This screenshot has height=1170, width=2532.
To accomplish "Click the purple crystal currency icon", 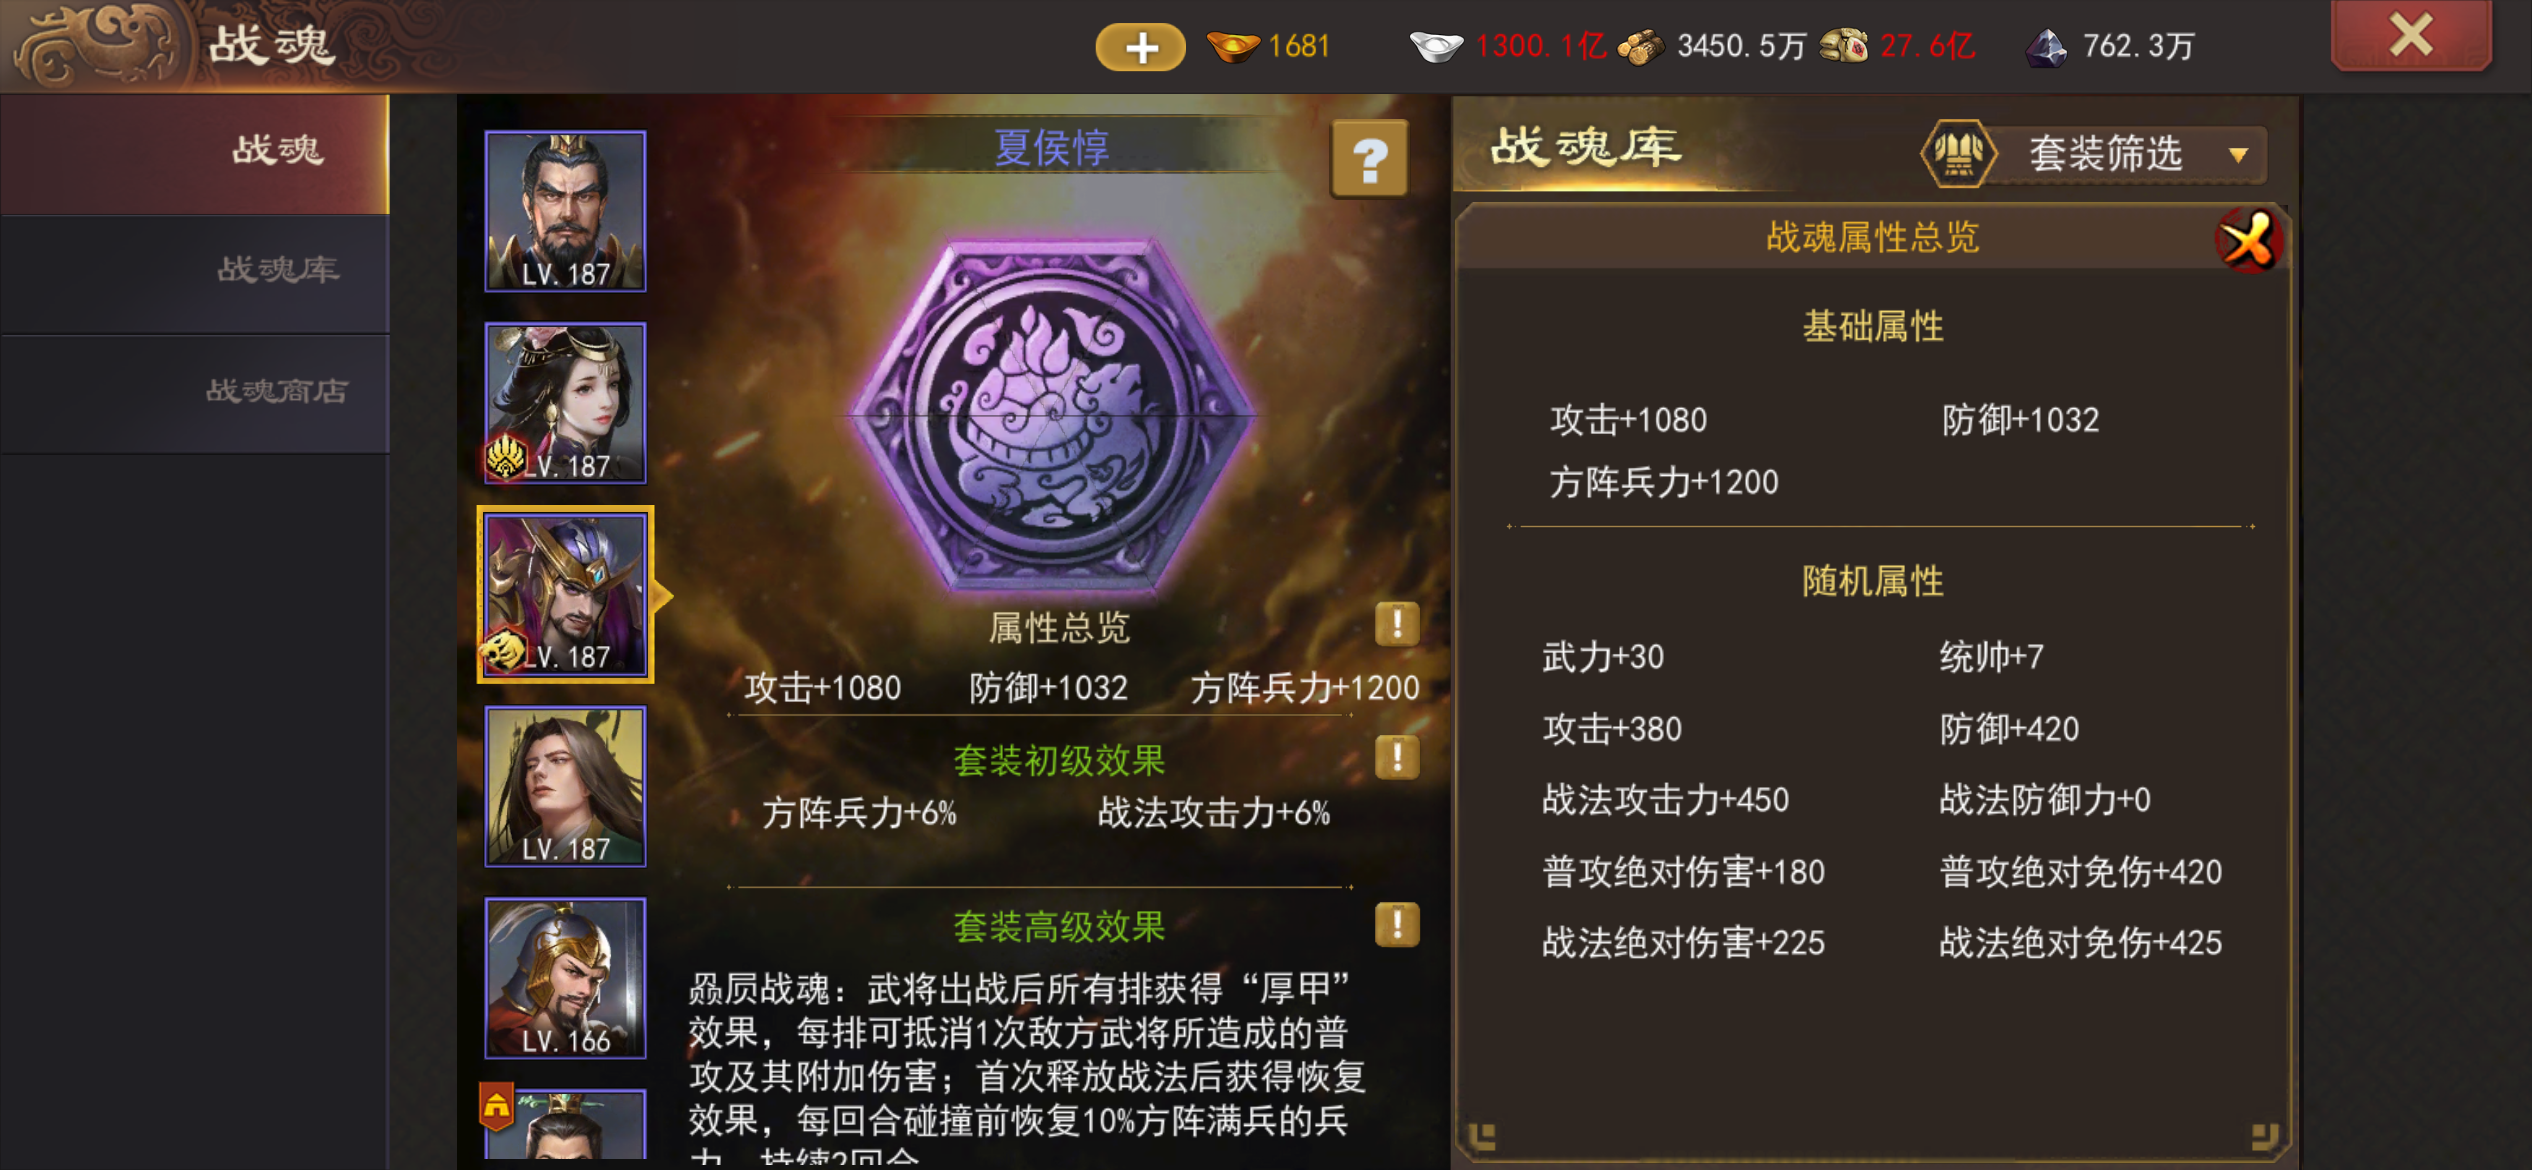I will click(x=2046, y=46).
